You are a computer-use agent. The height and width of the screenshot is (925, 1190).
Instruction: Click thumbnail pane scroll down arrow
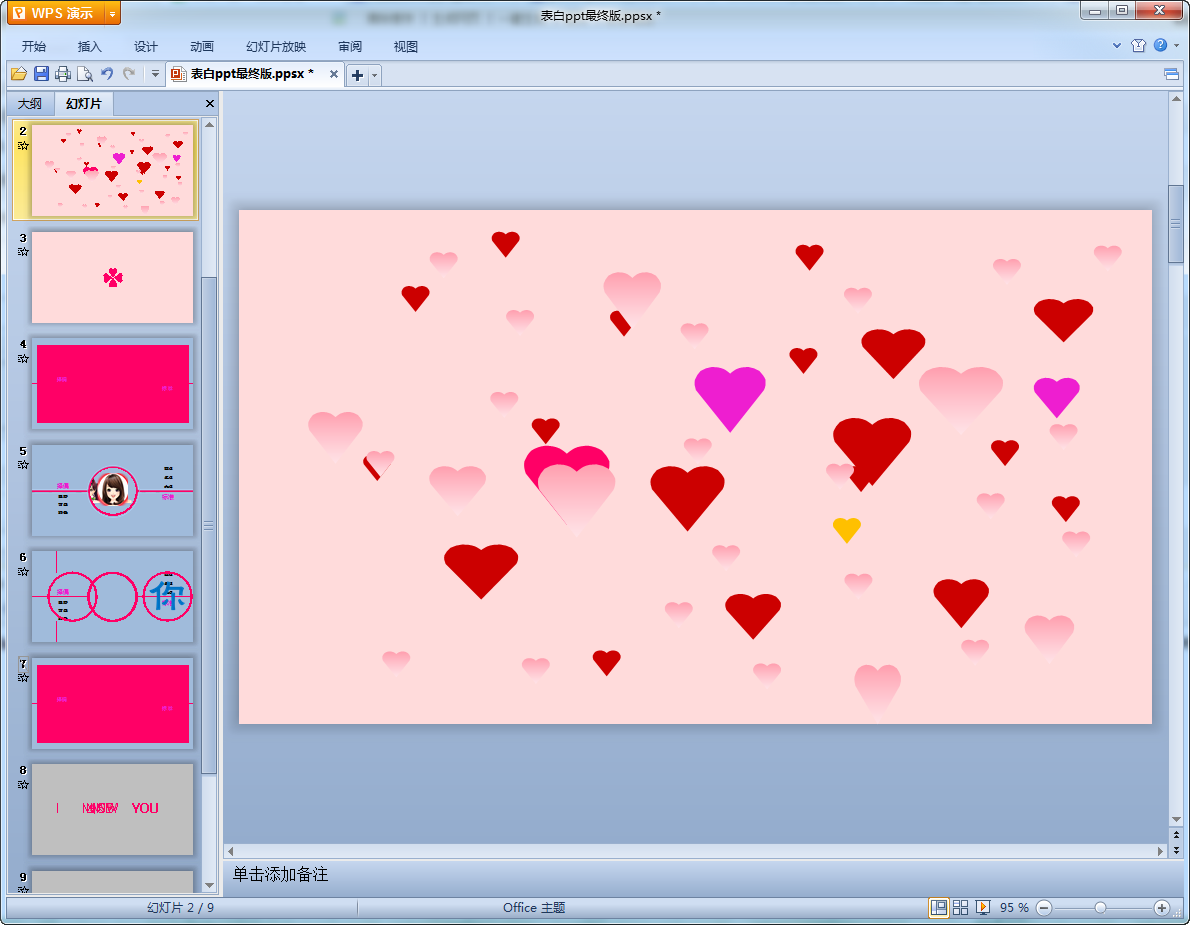tap(209, 885)
